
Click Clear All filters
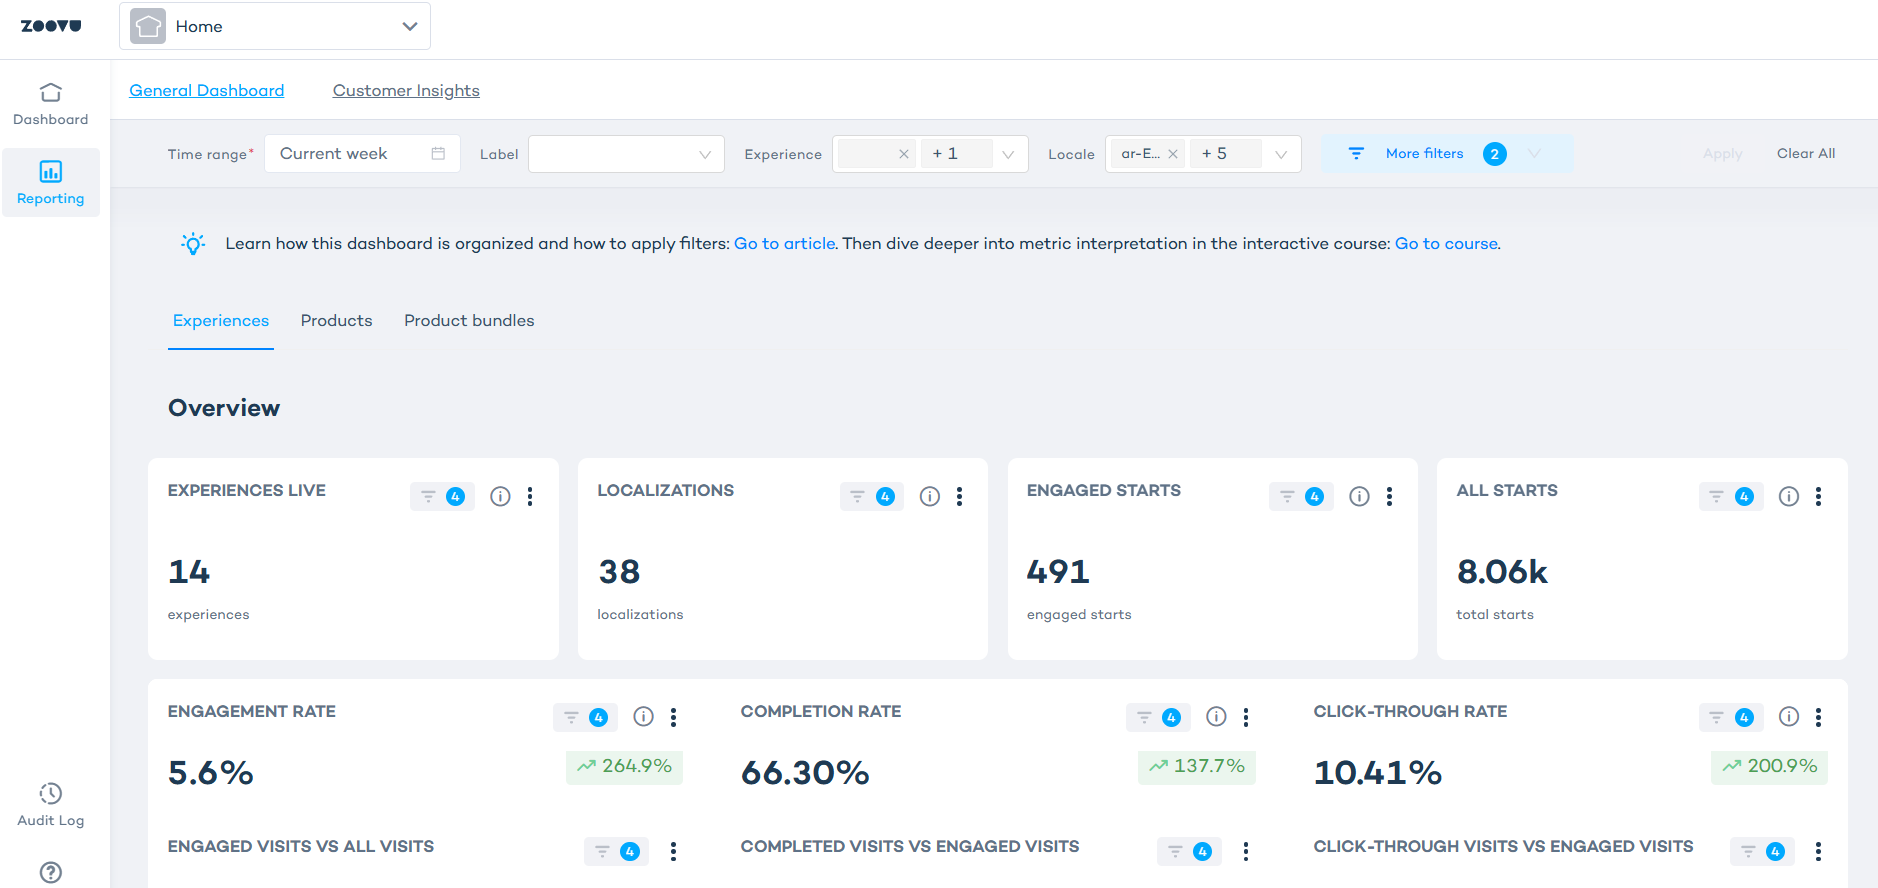[x=1806, y=153]
